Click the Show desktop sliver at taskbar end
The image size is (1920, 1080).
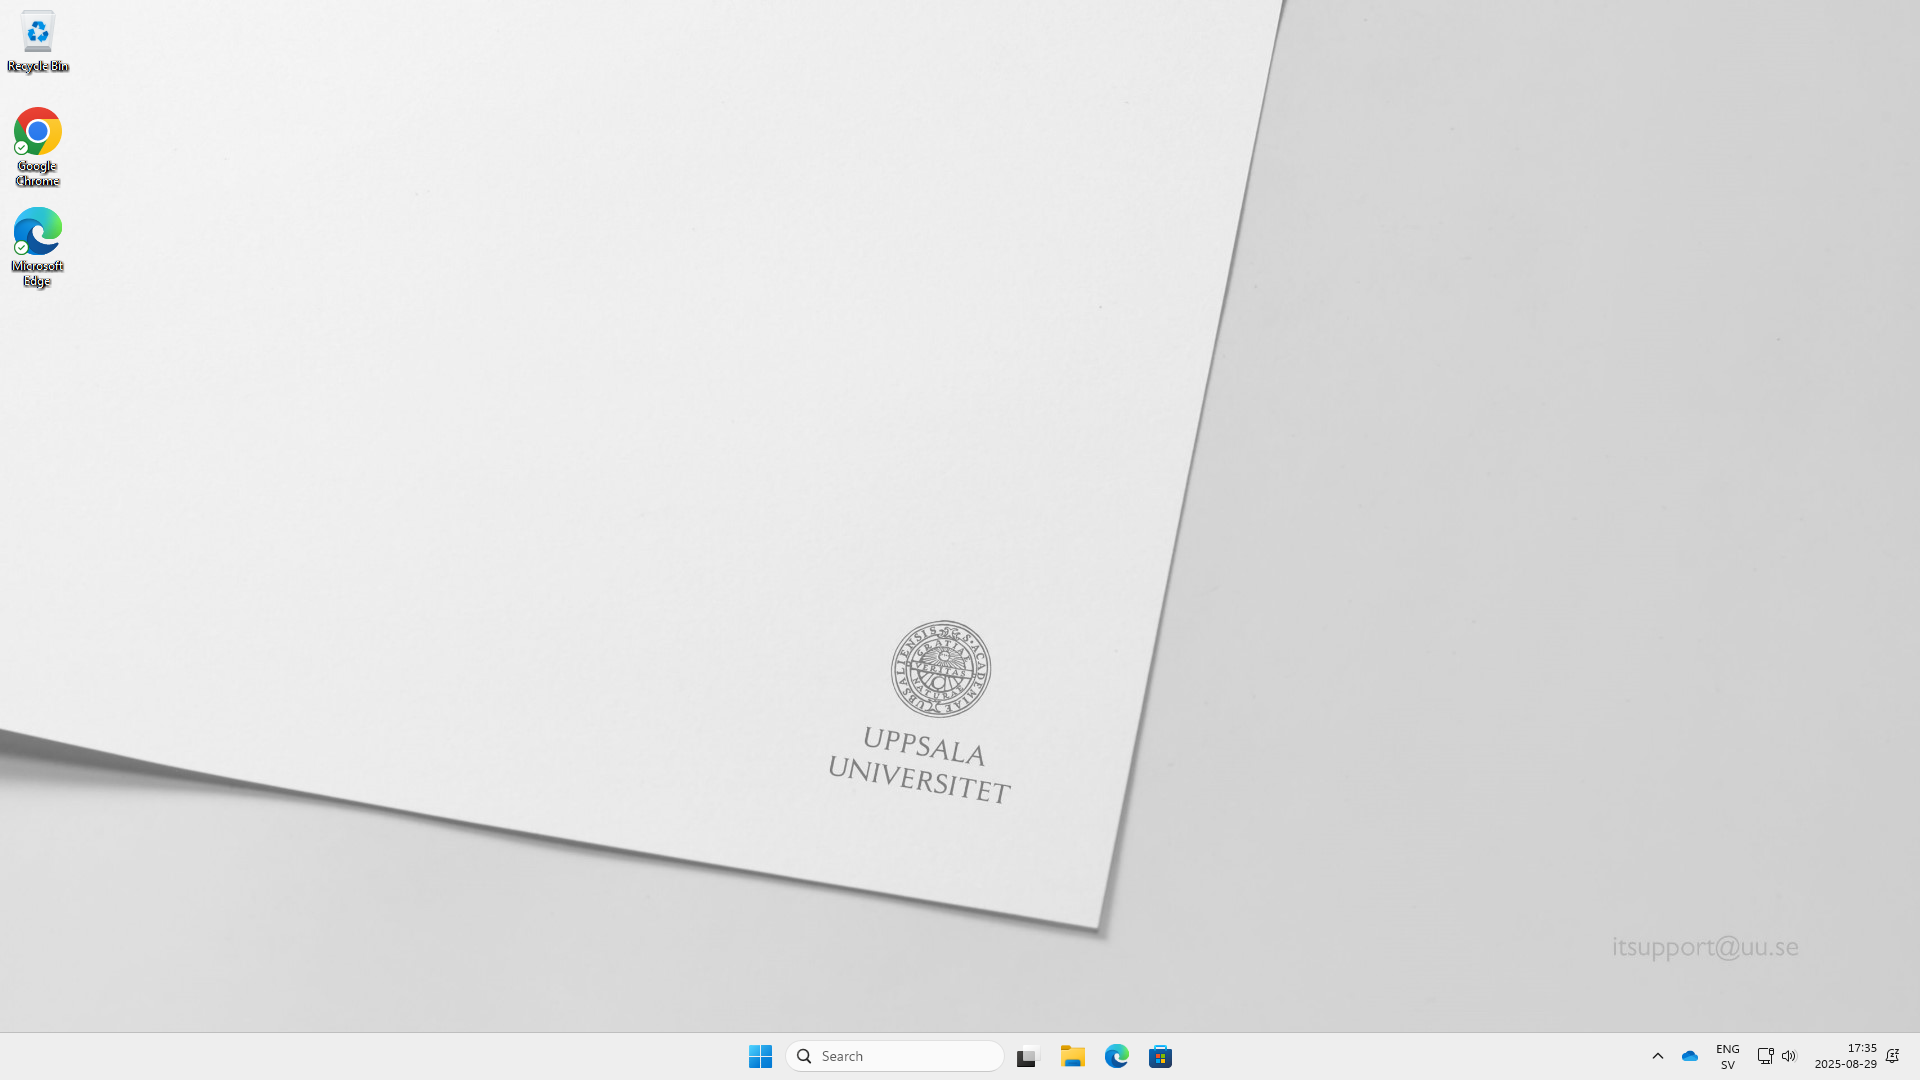pos(1916,1056)
